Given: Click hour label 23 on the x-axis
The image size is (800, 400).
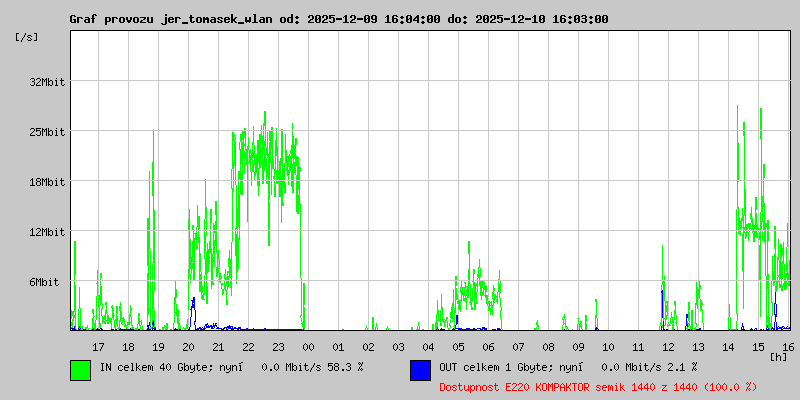Looking at the screenshot, I should coord(278,347).
